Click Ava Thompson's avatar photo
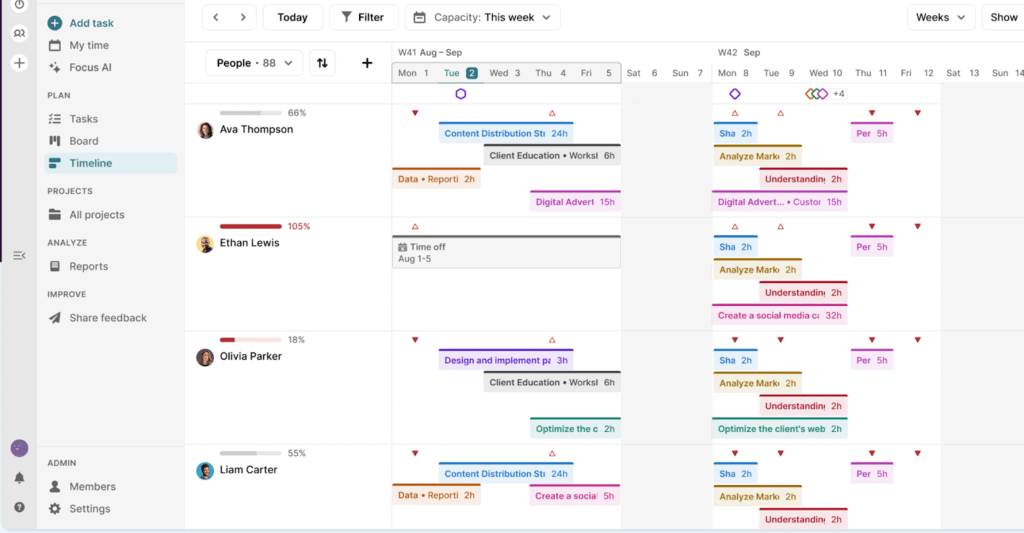Viewport: 1024px width, 533px height. click(205, 130)
